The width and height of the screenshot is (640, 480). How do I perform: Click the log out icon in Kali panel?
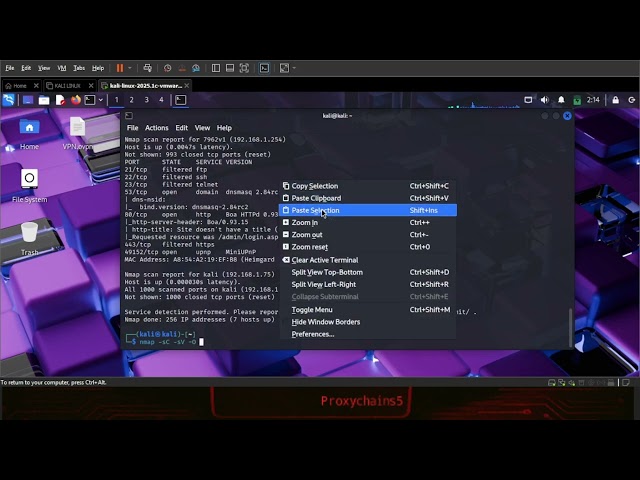(631, 100)
